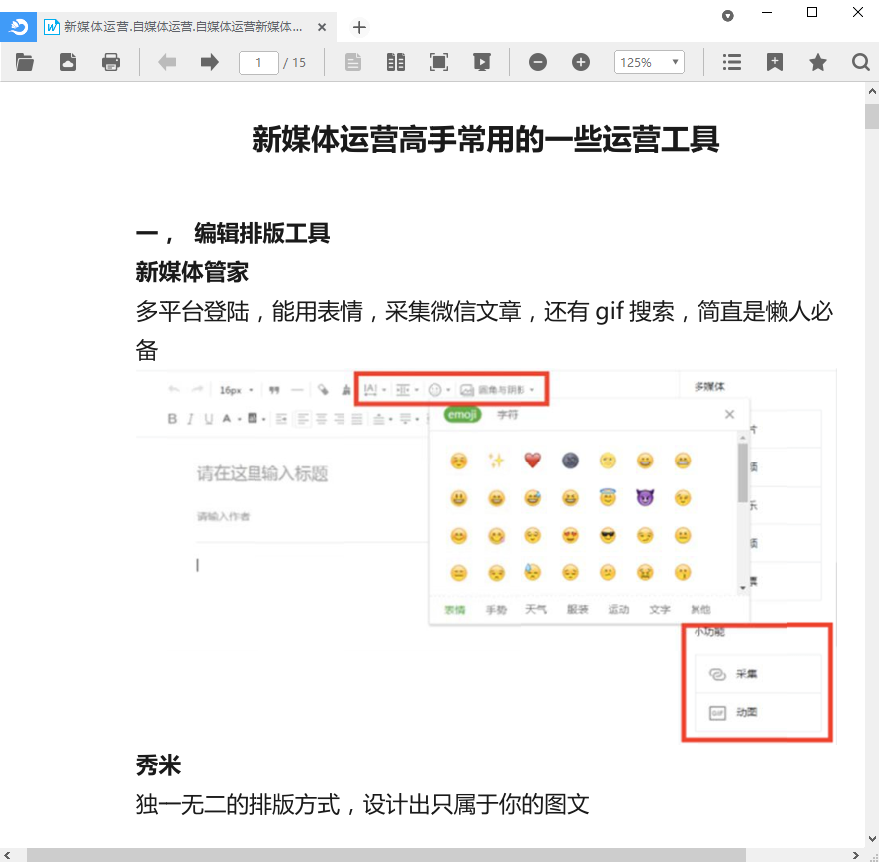The image size is (879, 862).
Task: Start slideshow presentation icon
Action: point(482,62)
